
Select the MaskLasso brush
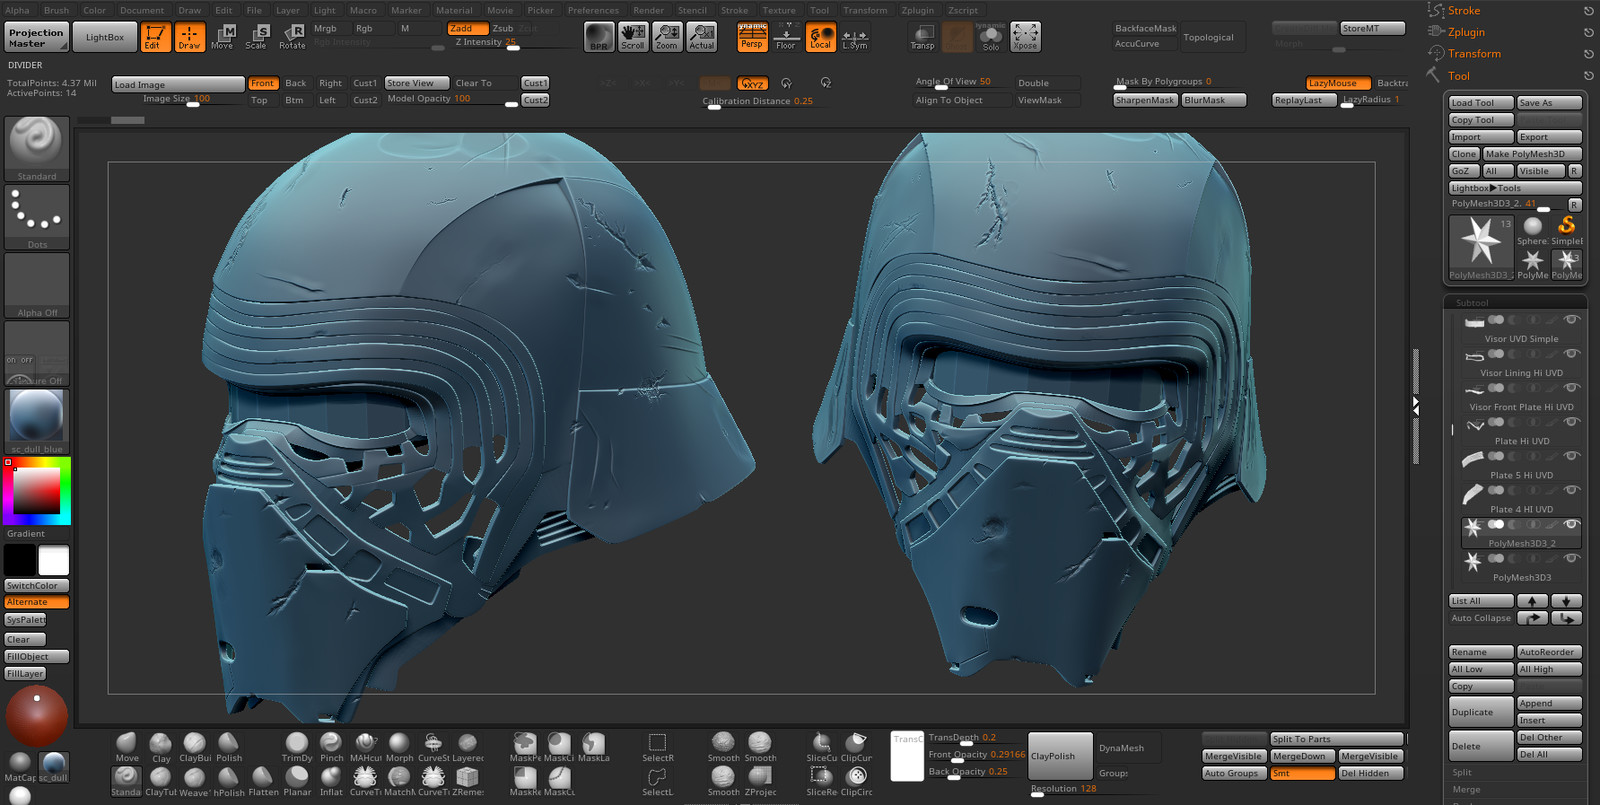[593, 747]
